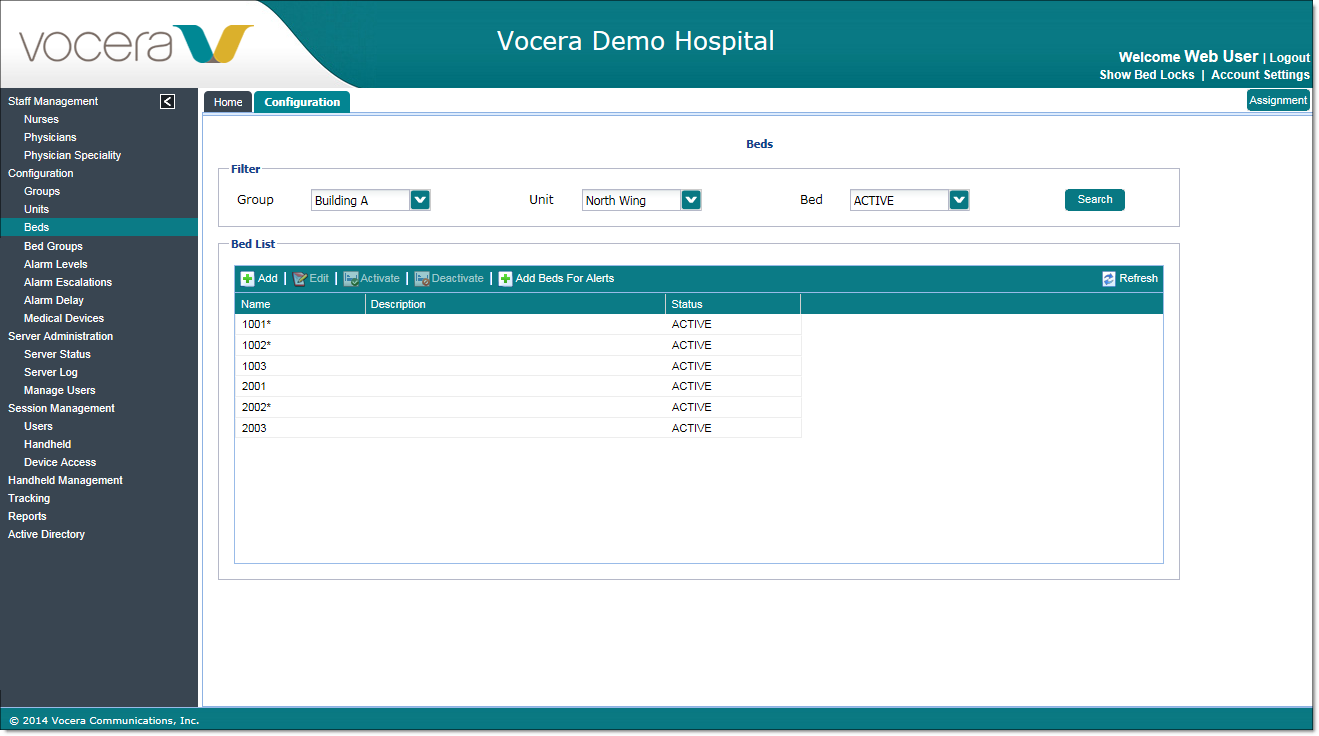The image size is (1319, 736).
Task: Open Manage Users in sidebar
Action: 60,390
